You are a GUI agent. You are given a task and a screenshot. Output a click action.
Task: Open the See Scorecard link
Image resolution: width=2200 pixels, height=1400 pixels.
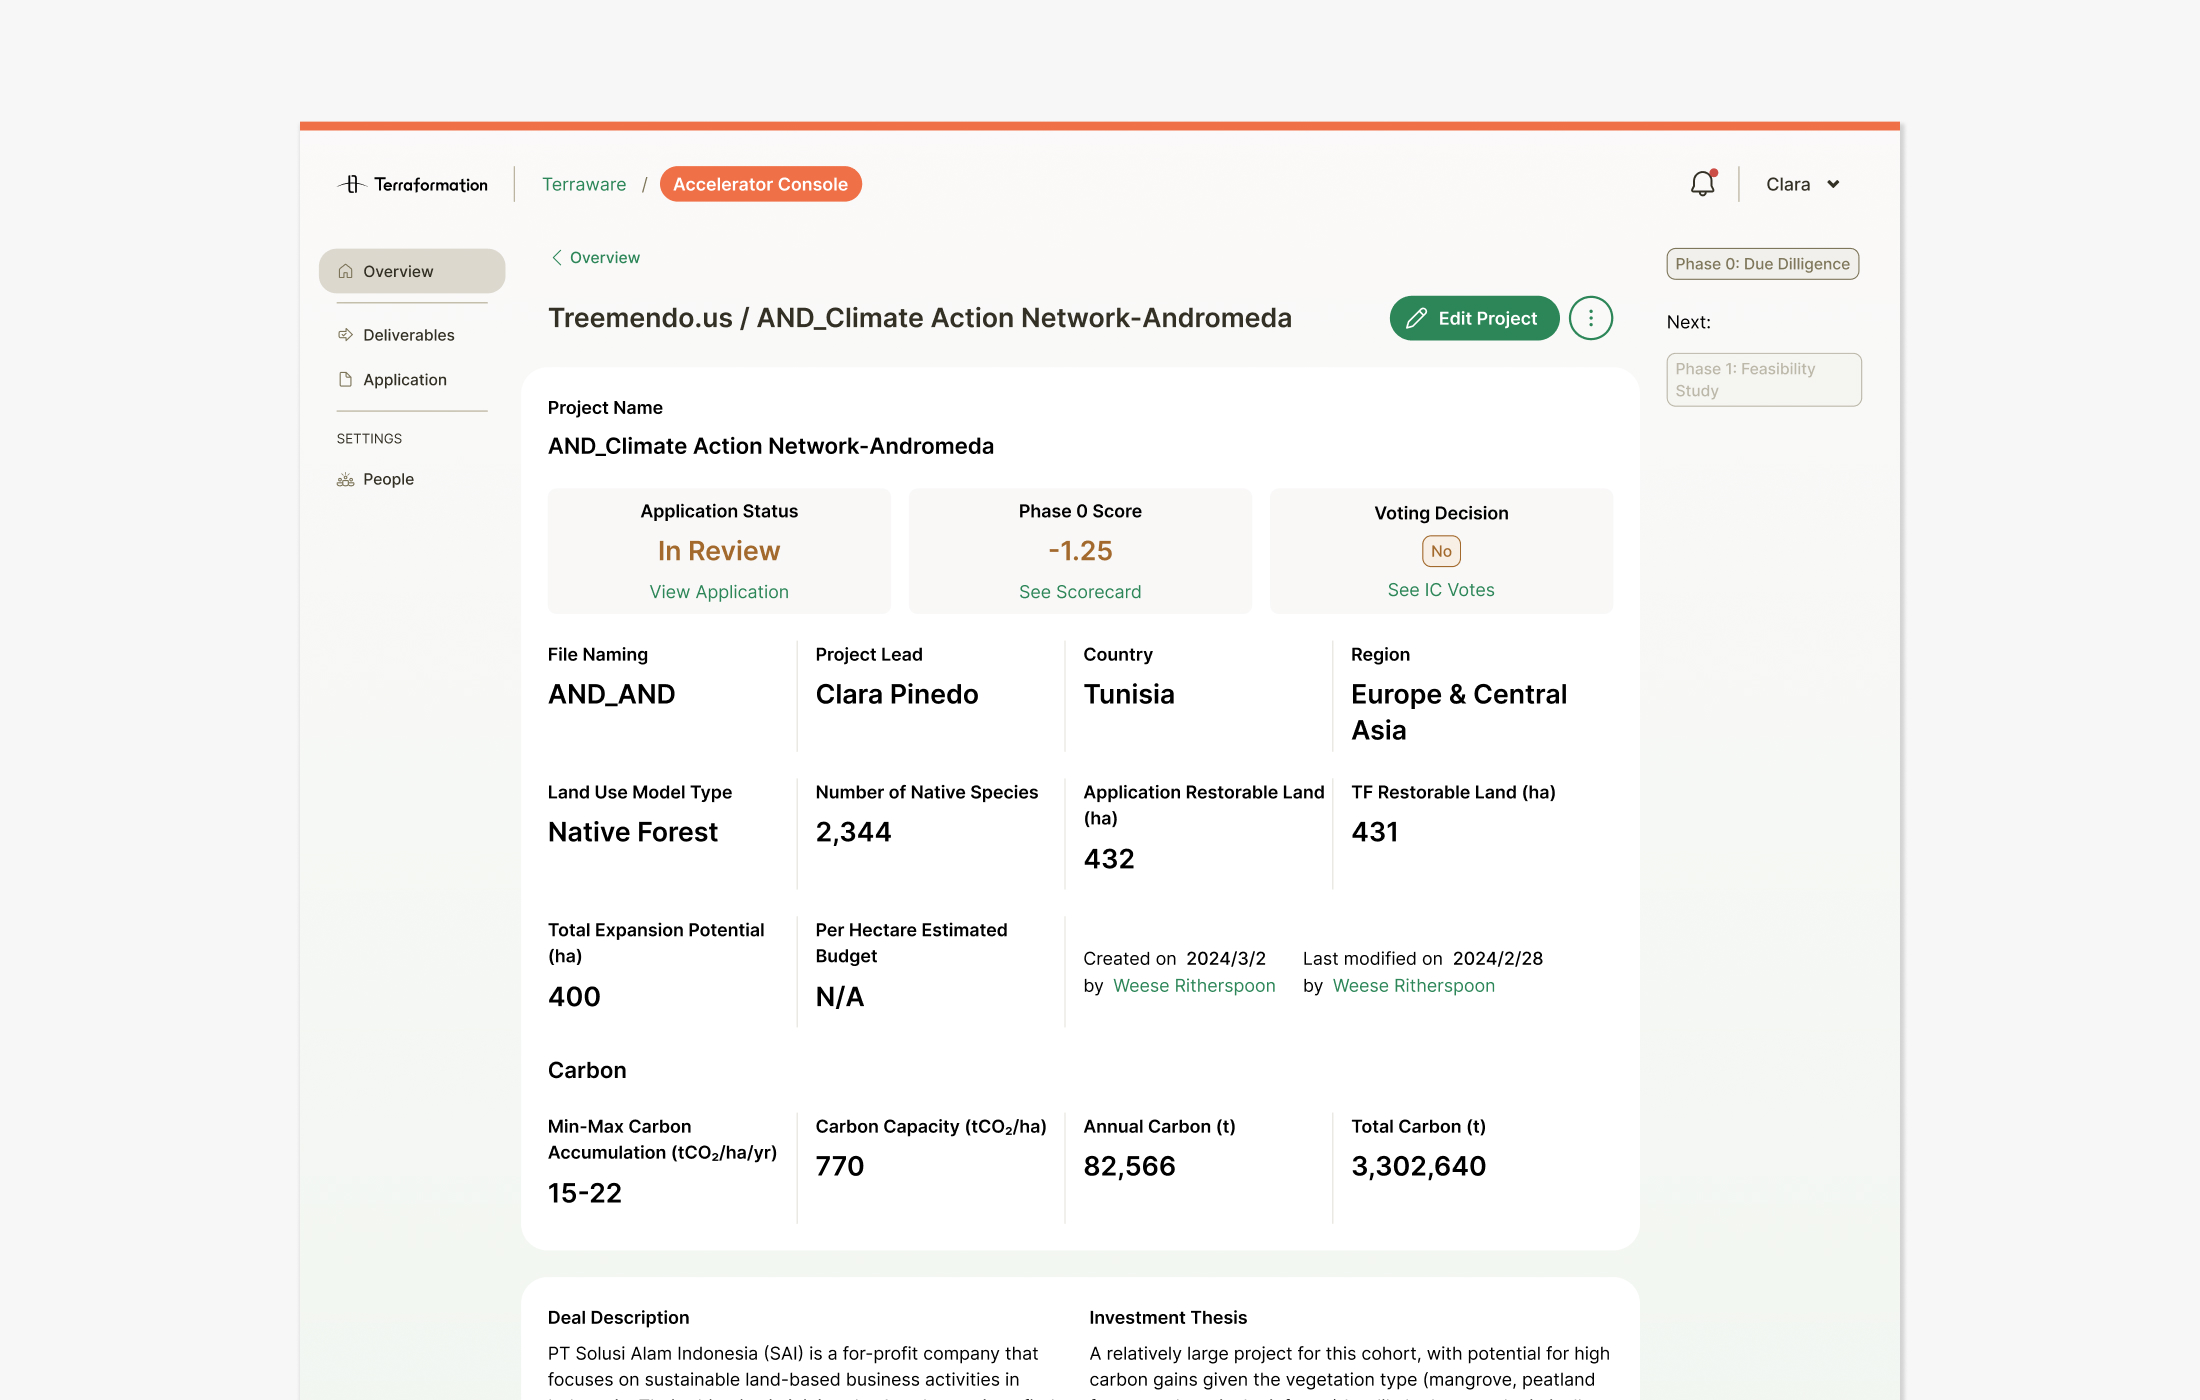click(1080, 592)
